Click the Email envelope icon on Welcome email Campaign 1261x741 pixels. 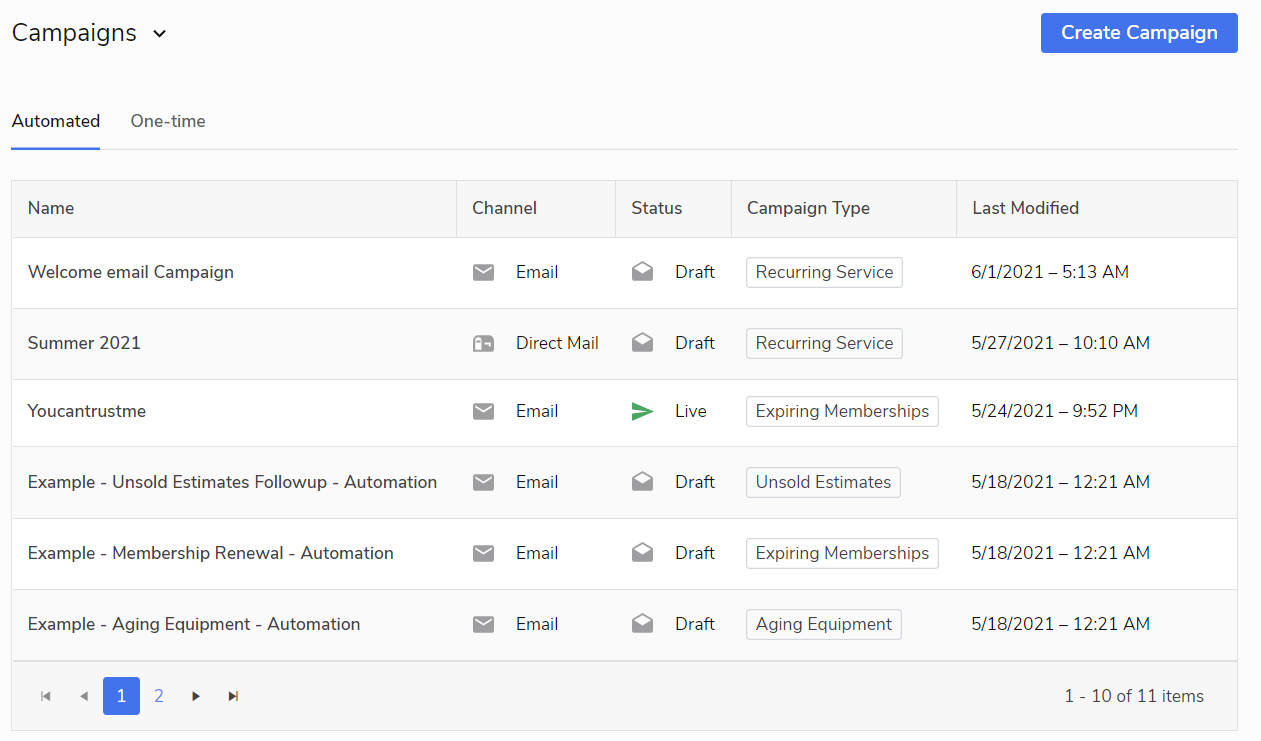click(x=484, y=272)
